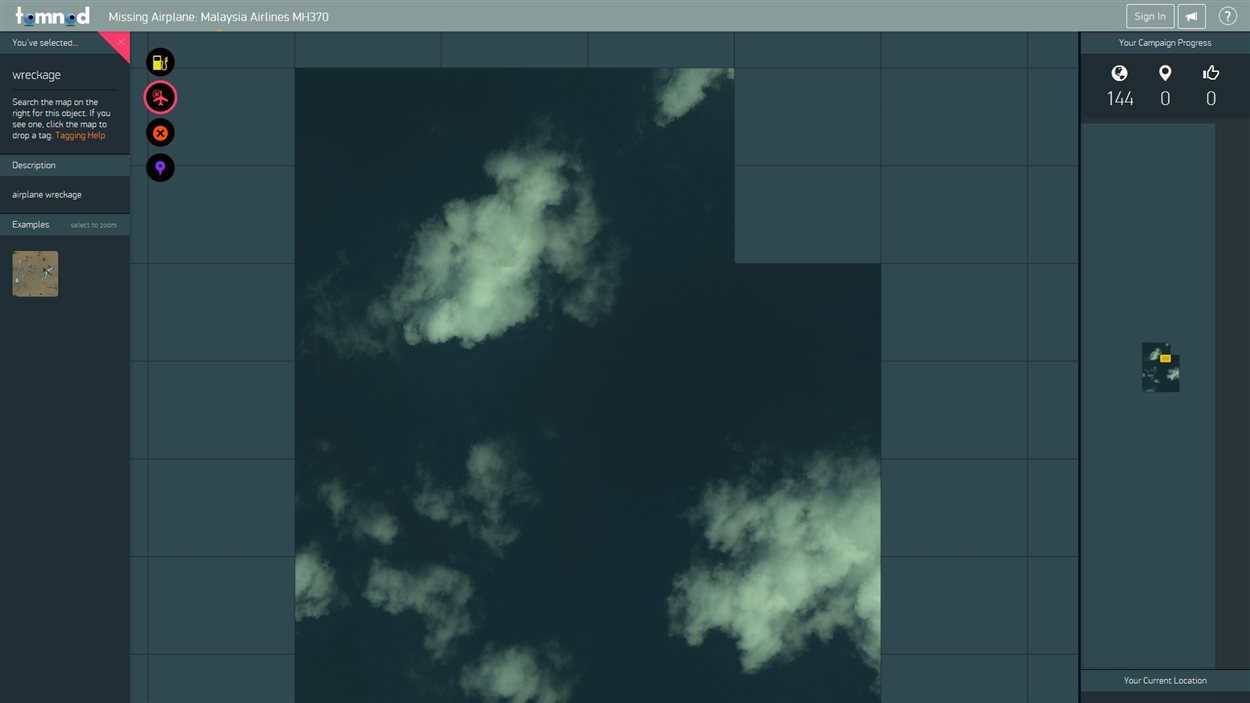Click the "144" explored count
Viewport: 1250px width, 703px height.
1120,98
